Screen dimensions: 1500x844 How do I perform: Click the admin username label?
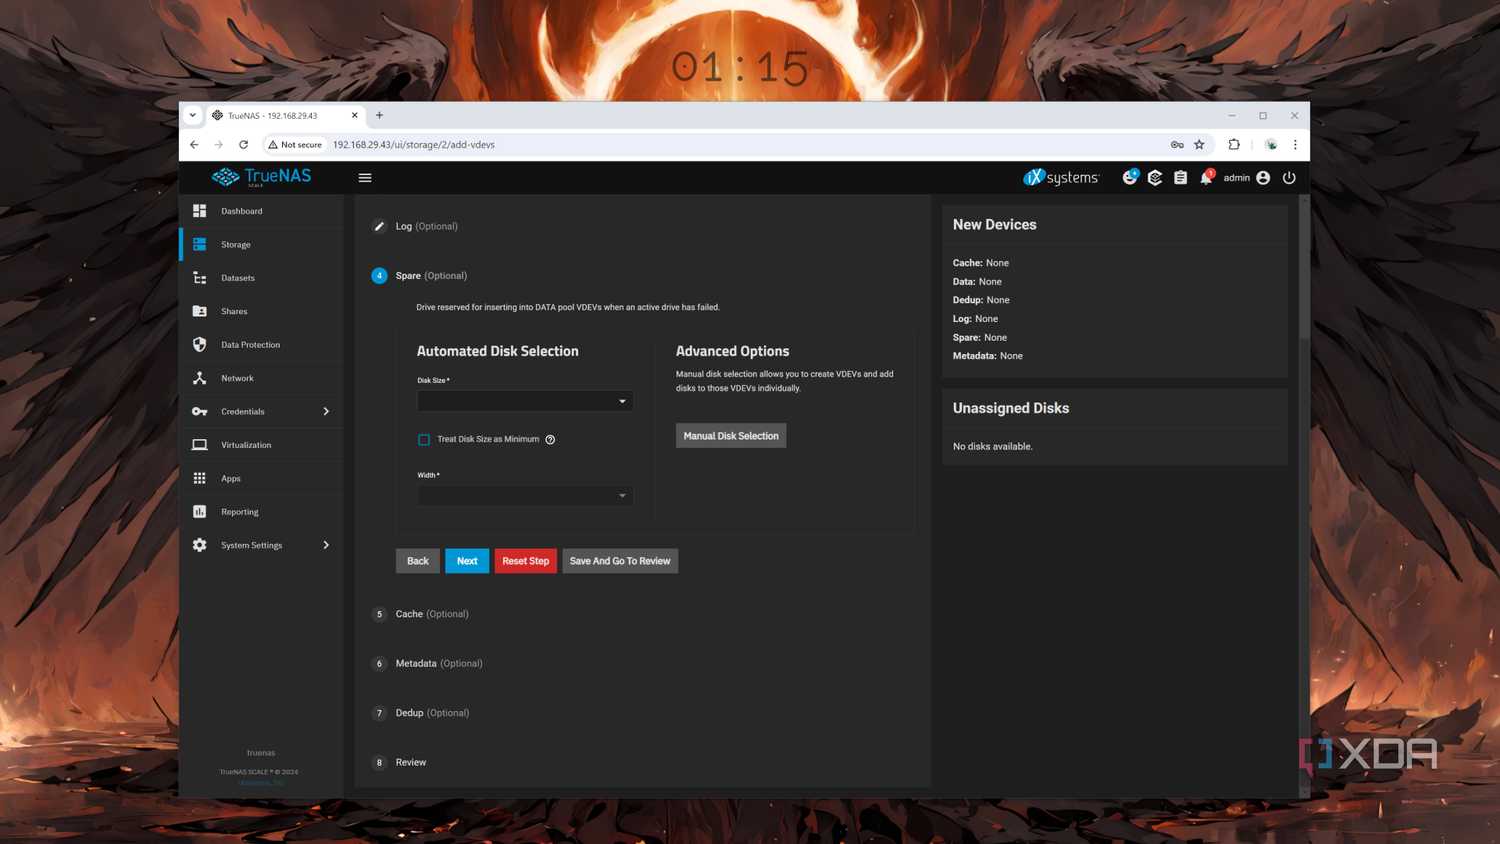coord(1237,178)
